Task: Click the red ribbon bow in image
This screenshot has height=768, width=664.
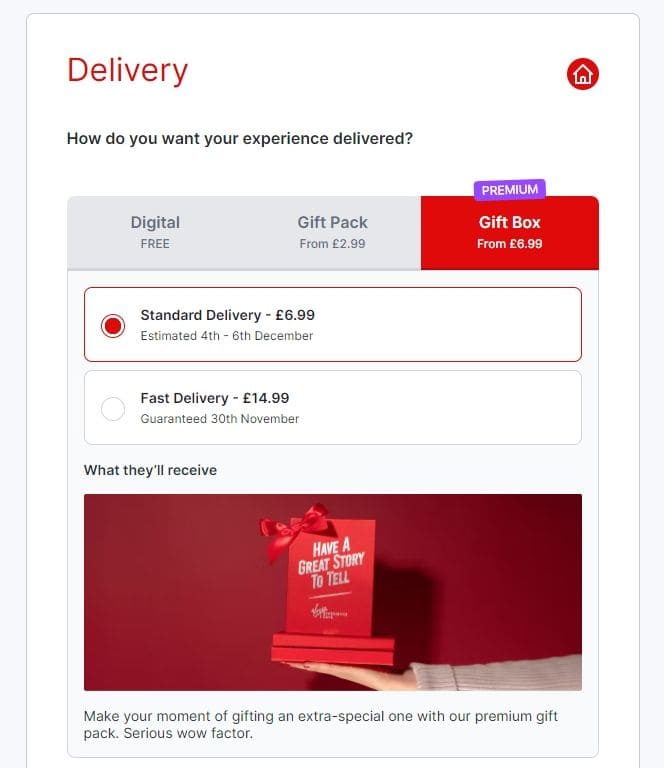Action: [297, 529]
